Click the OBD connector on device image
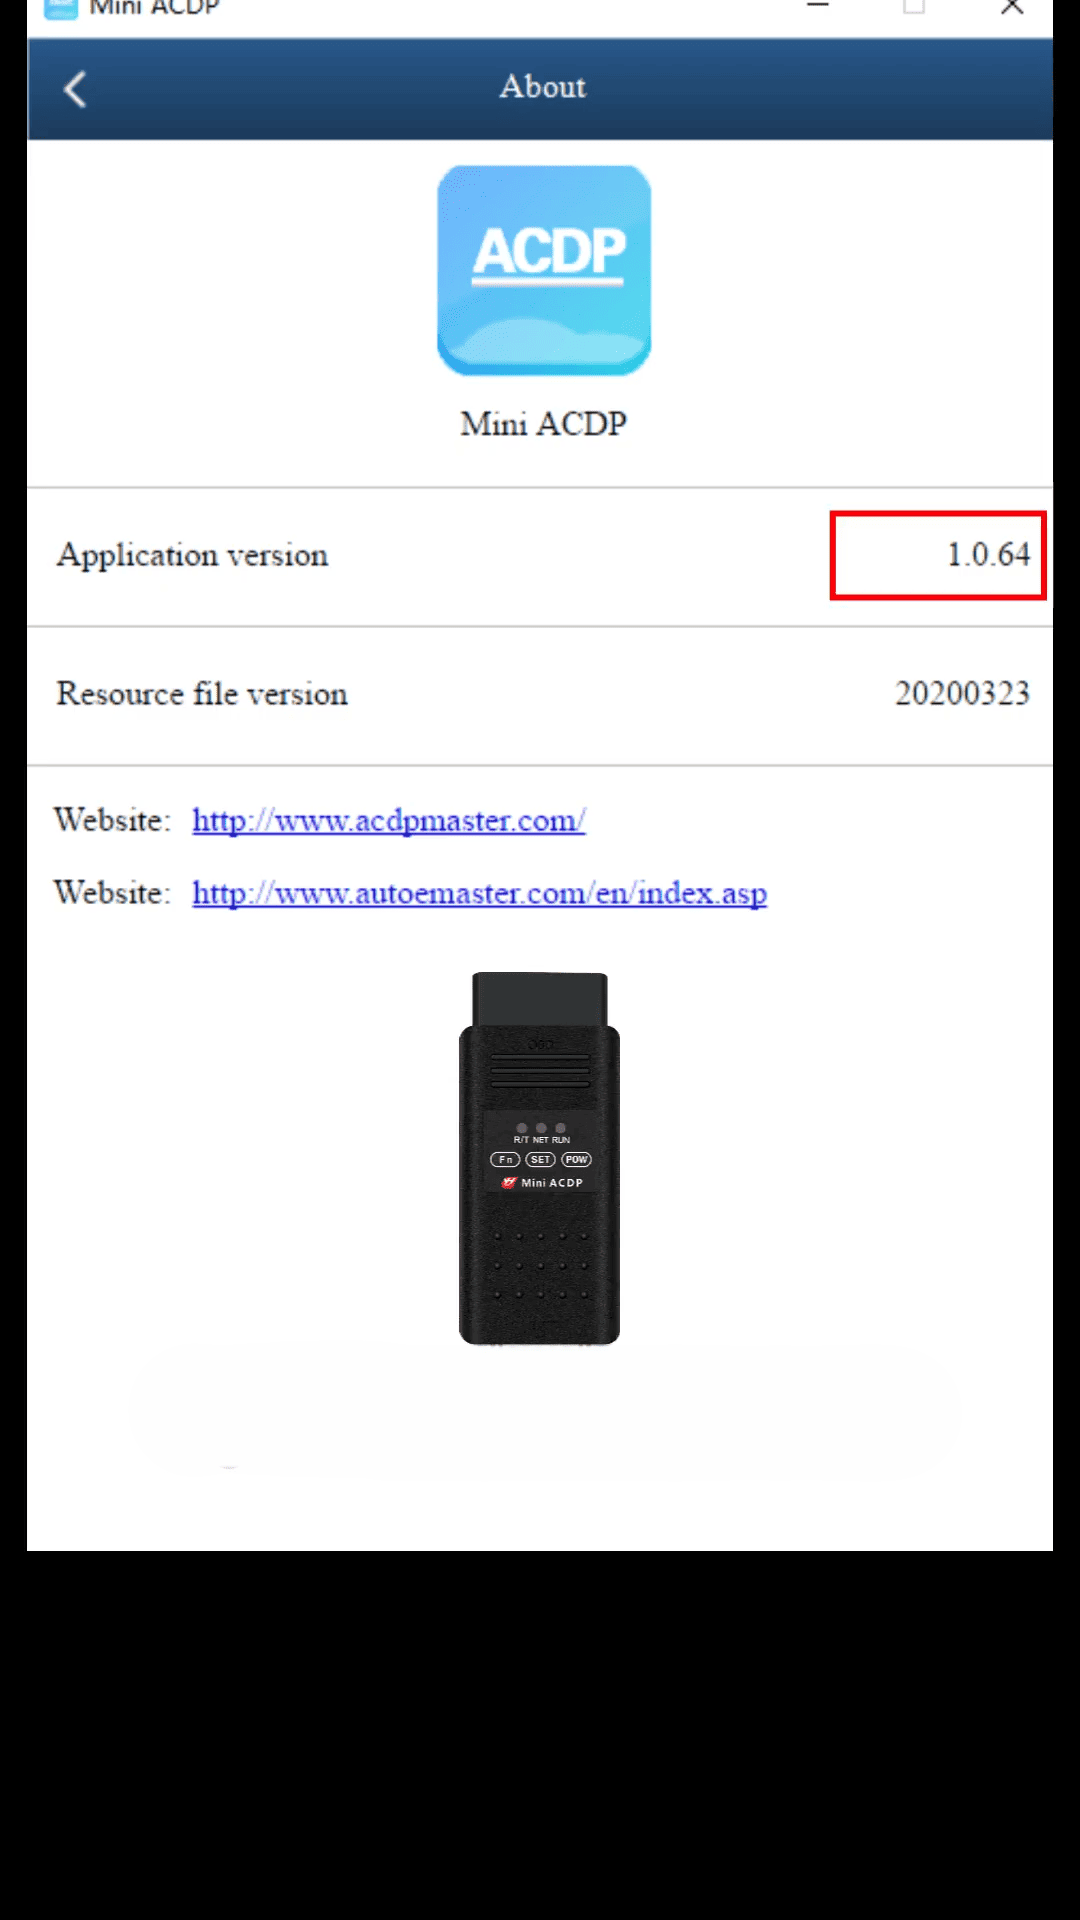Viewport: 1080px width, 1920px height. (540, 999)
